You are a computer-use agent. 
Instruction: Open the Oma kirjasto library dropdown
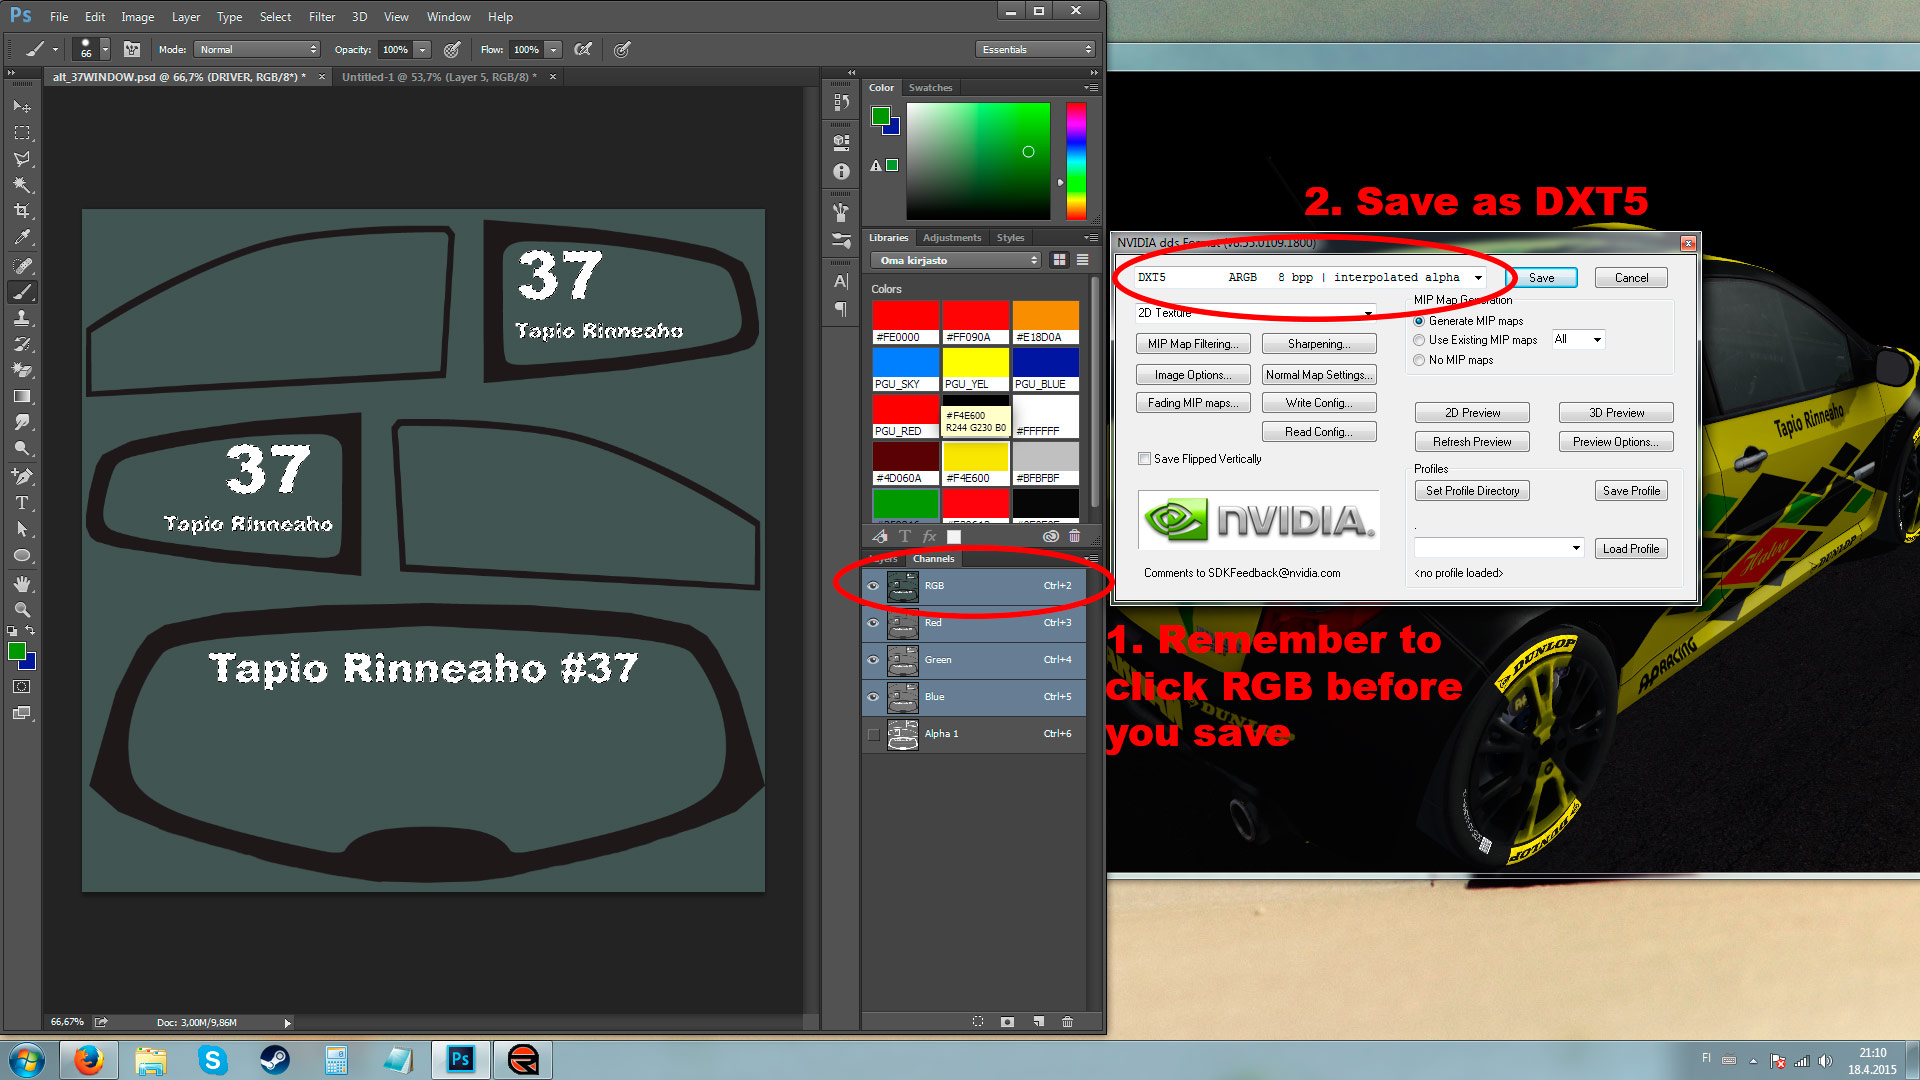point(956,260)
